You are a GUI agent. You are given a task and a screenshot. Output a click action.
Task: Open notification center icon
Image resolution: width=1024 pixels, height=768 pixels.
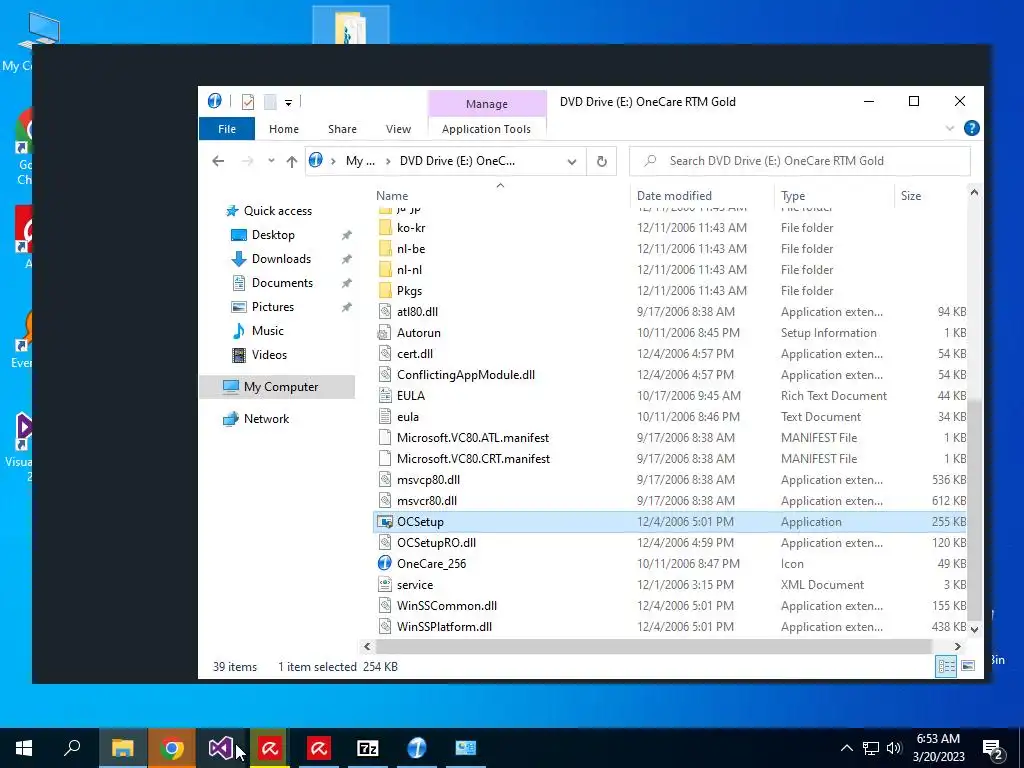click(993, 748)
